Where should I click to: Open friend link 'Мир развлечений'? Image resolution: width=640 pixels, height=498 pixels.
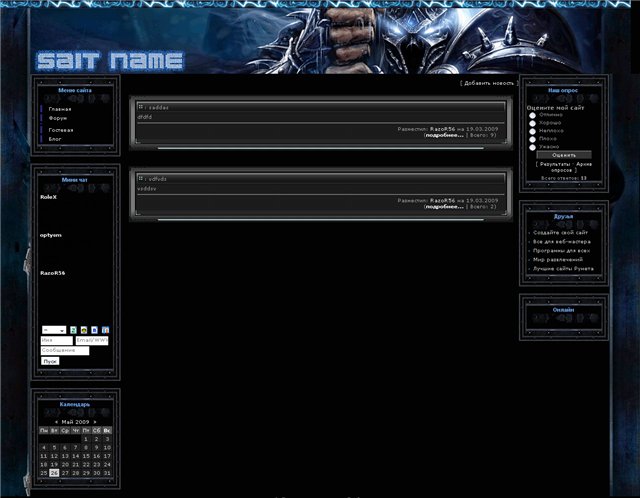tap(558, 260)
